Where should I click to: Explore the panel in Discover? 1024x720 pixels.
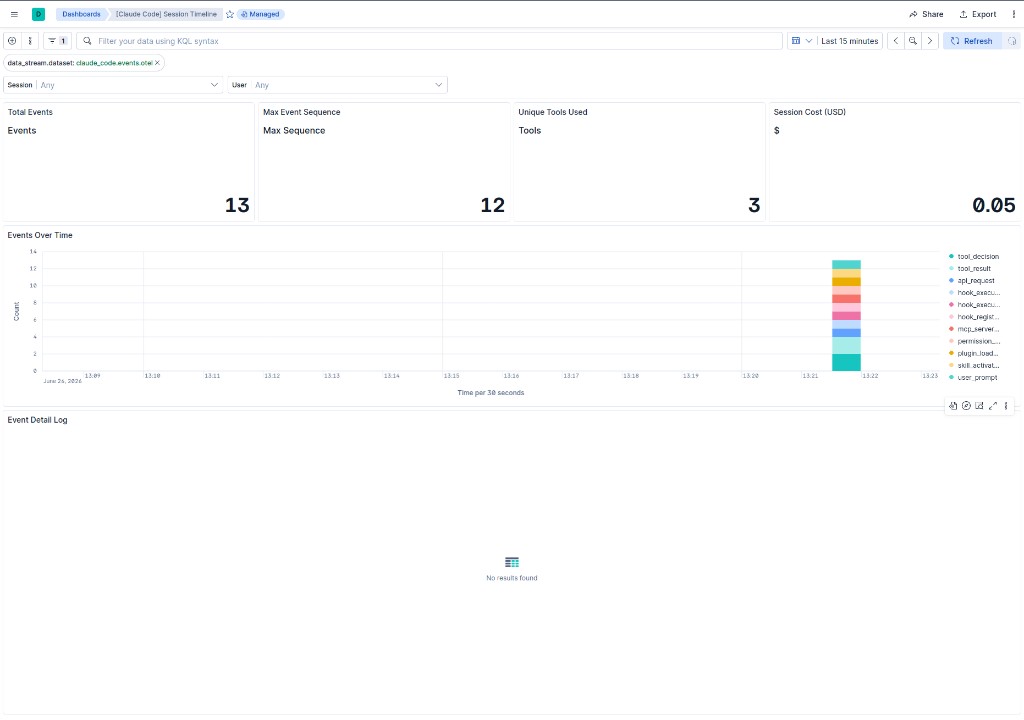(x=967, y=406)
